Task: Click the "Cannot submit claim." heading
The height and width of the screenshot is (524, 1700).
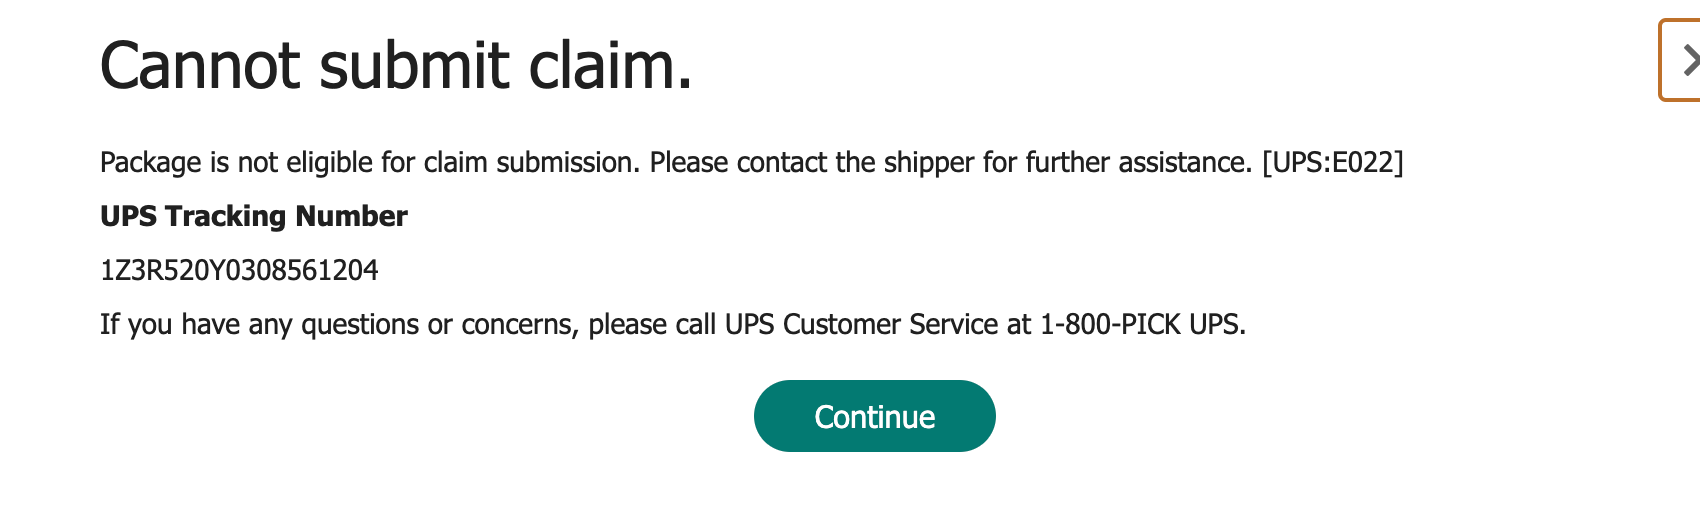Action: [396, 66]
